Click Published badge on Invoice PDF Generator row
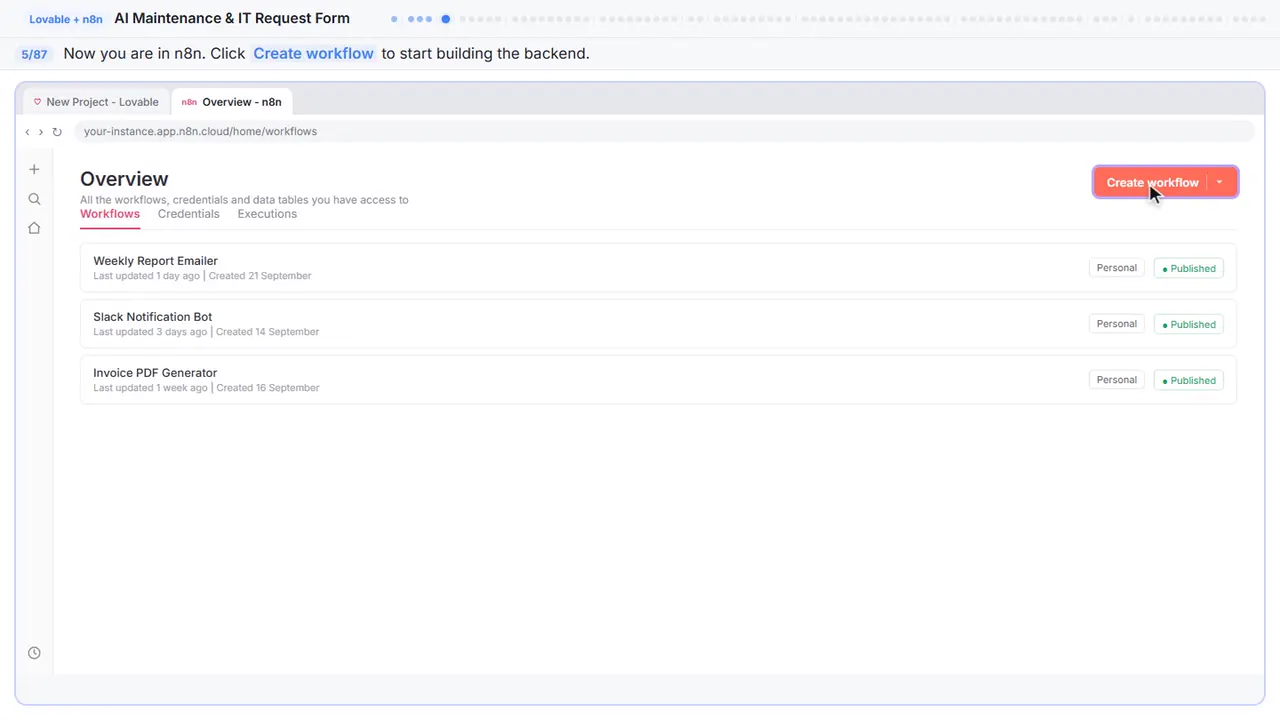Viewport: 1280px width, 720px height. click(1189, 380)
